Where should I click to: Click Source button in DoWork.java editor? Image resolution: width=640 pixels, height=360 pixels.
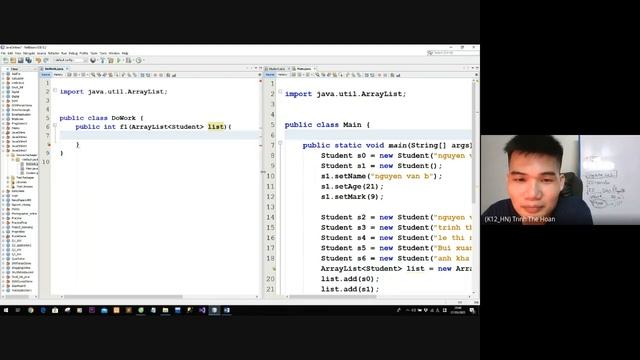coord(45,75)
